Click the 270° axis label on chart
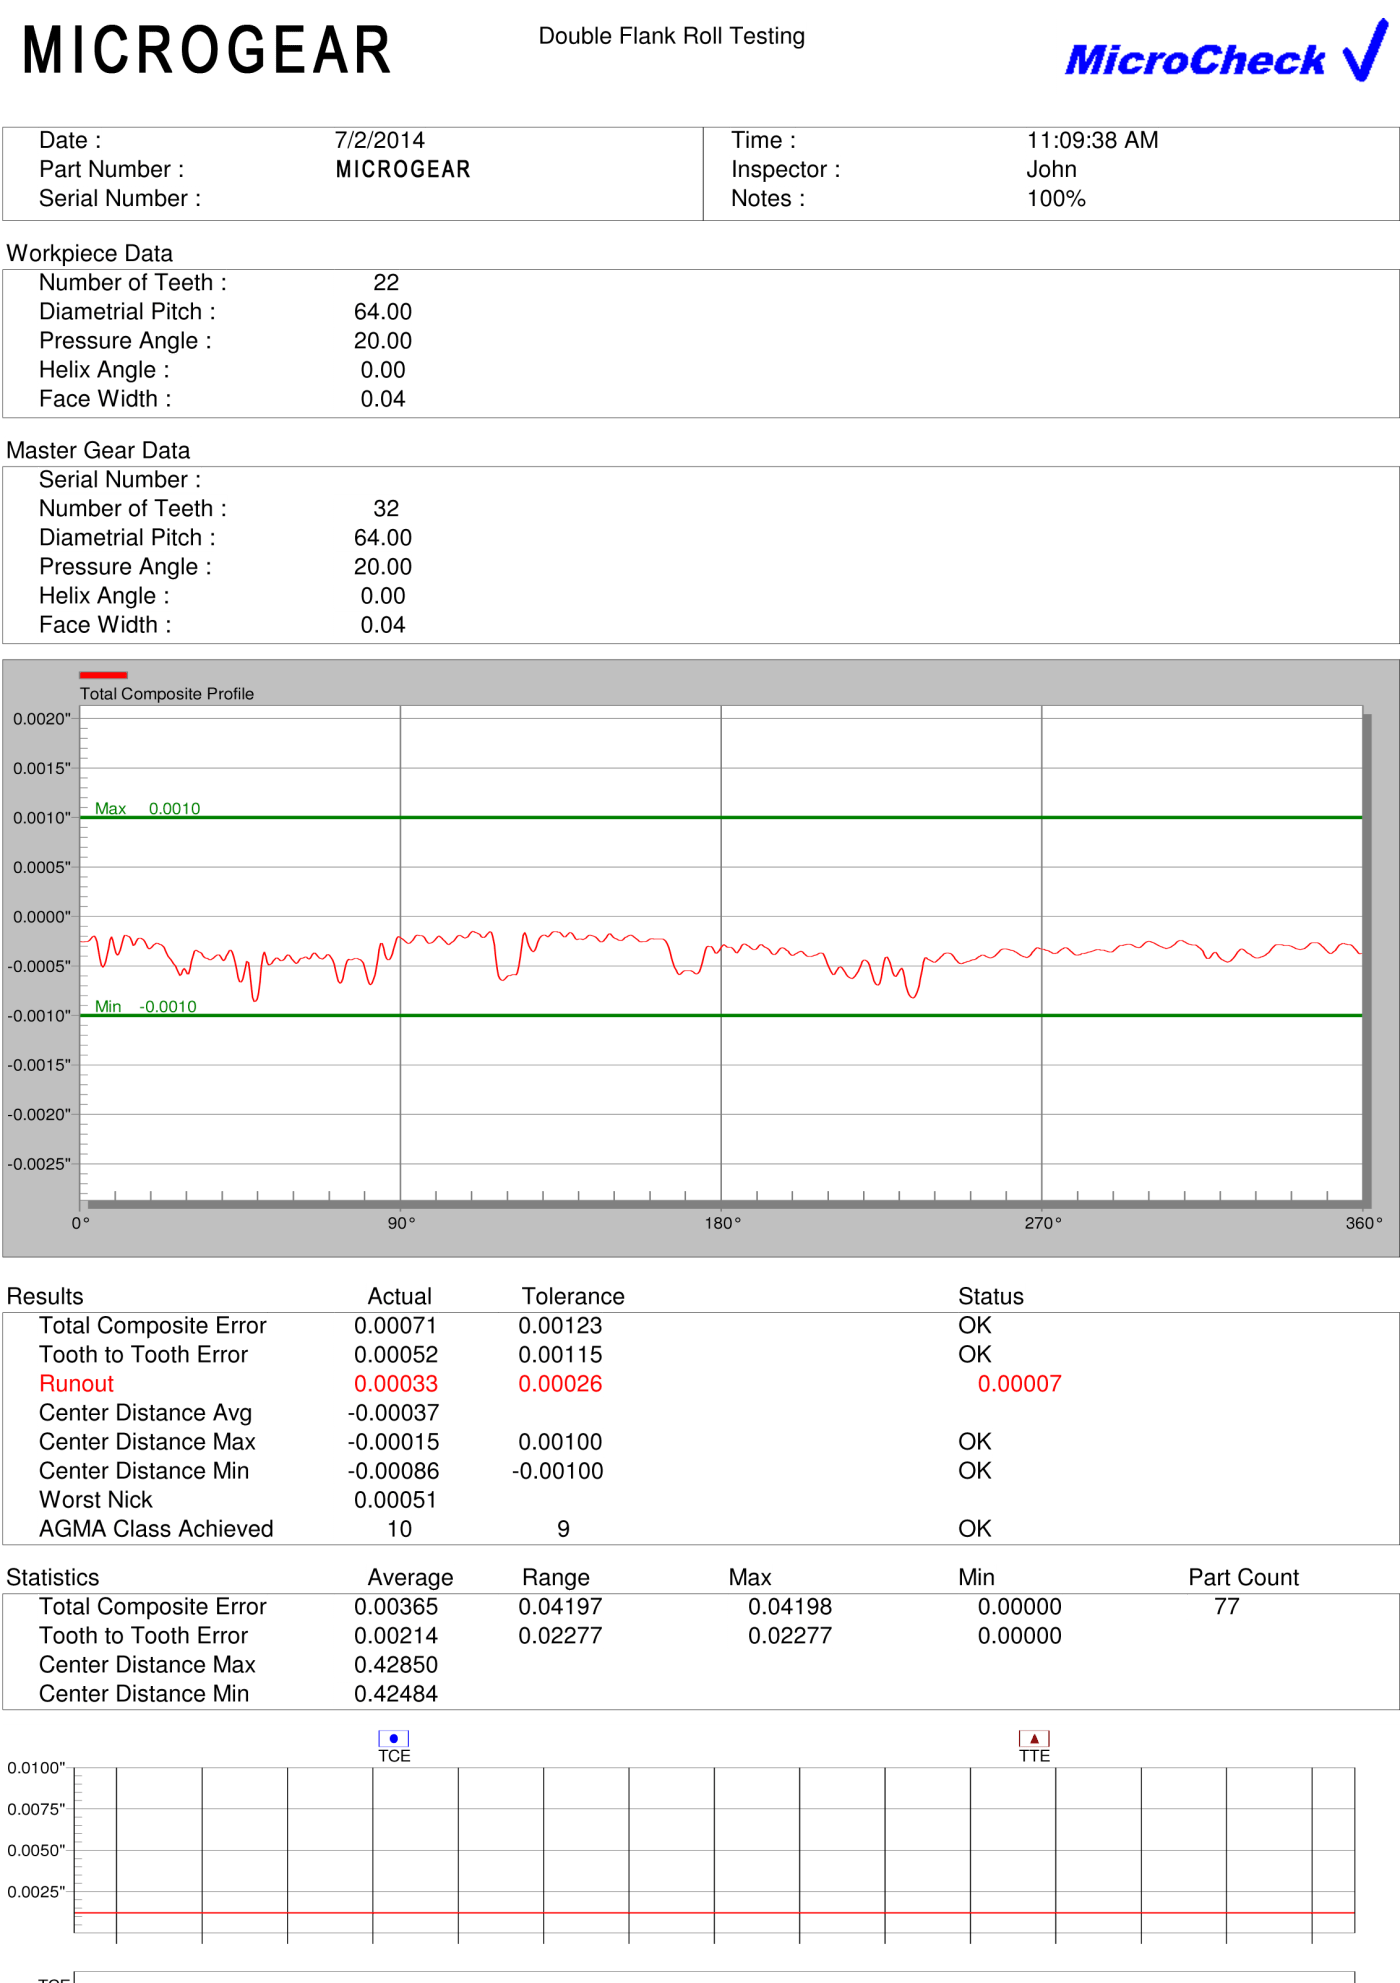 pos(1042,1223)
